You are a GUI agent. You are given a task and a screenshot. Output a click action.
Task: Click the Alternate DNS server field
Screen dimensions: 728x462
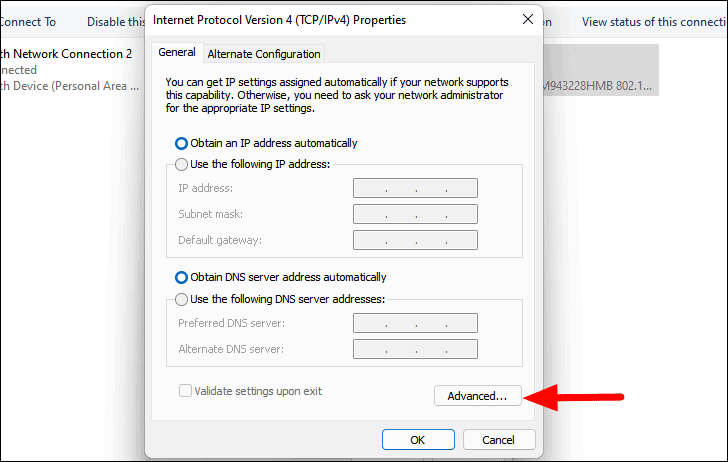(415, 349)
